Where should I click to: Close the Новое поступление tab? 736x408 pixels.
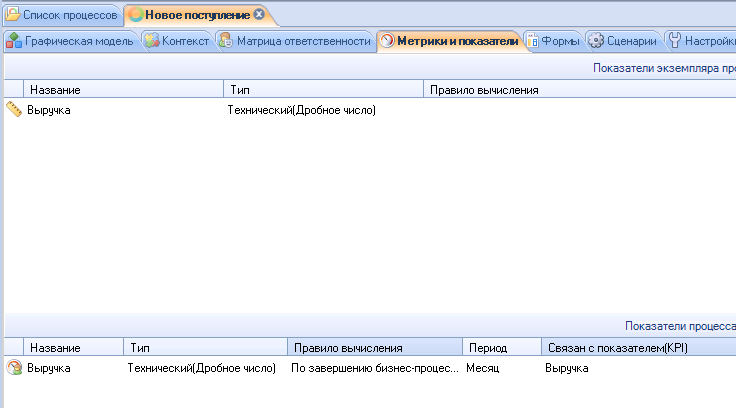(x=259, y=15)
